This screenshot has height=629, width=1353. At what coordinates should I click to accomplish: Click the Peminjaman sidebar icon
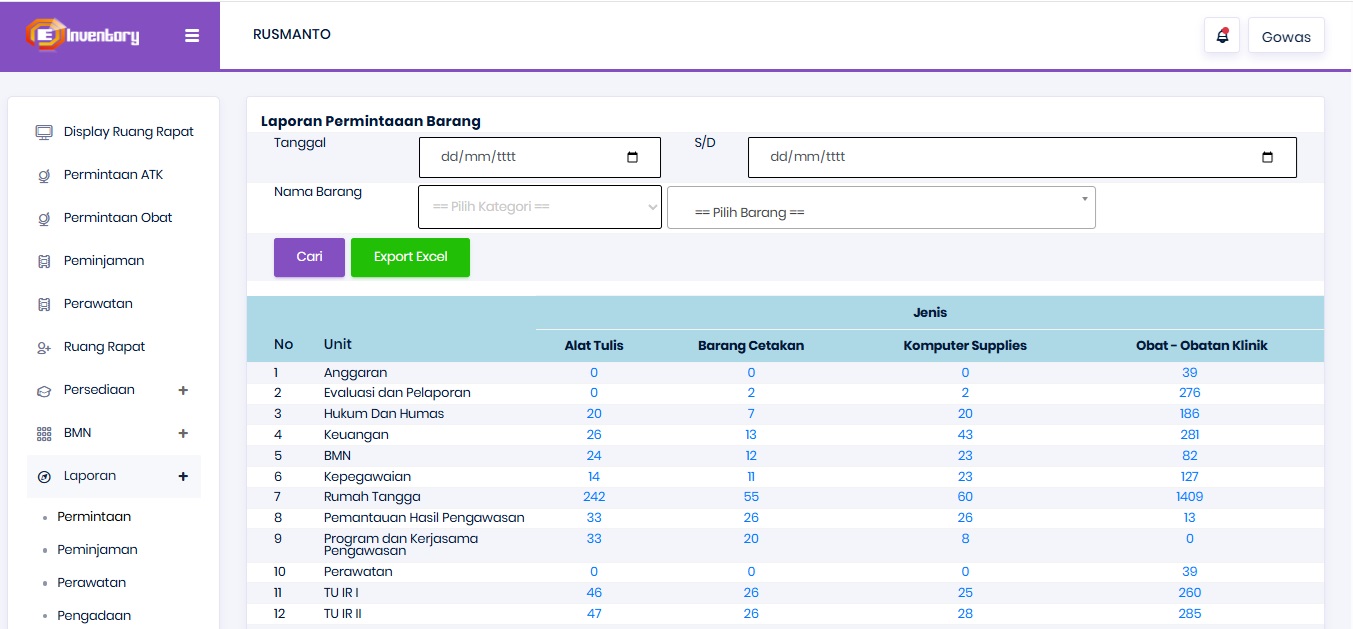tap(44, 261)
